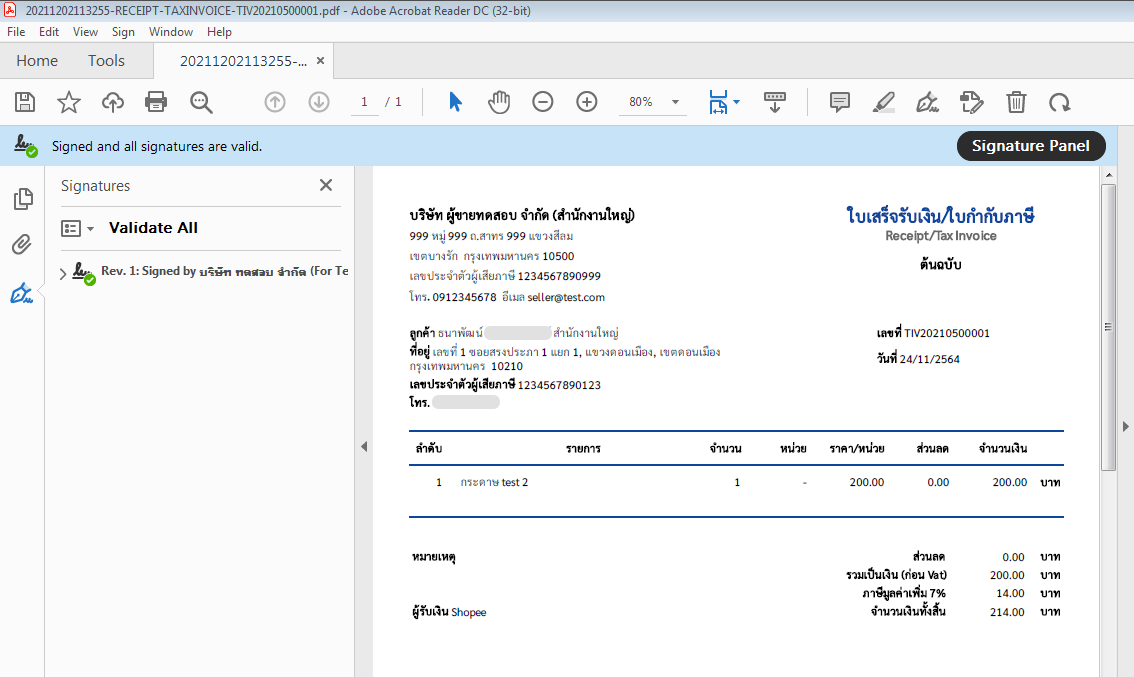Click Validate All in Signatures panel
Viewport: 1134px width, 677px height.
point(153,228)
